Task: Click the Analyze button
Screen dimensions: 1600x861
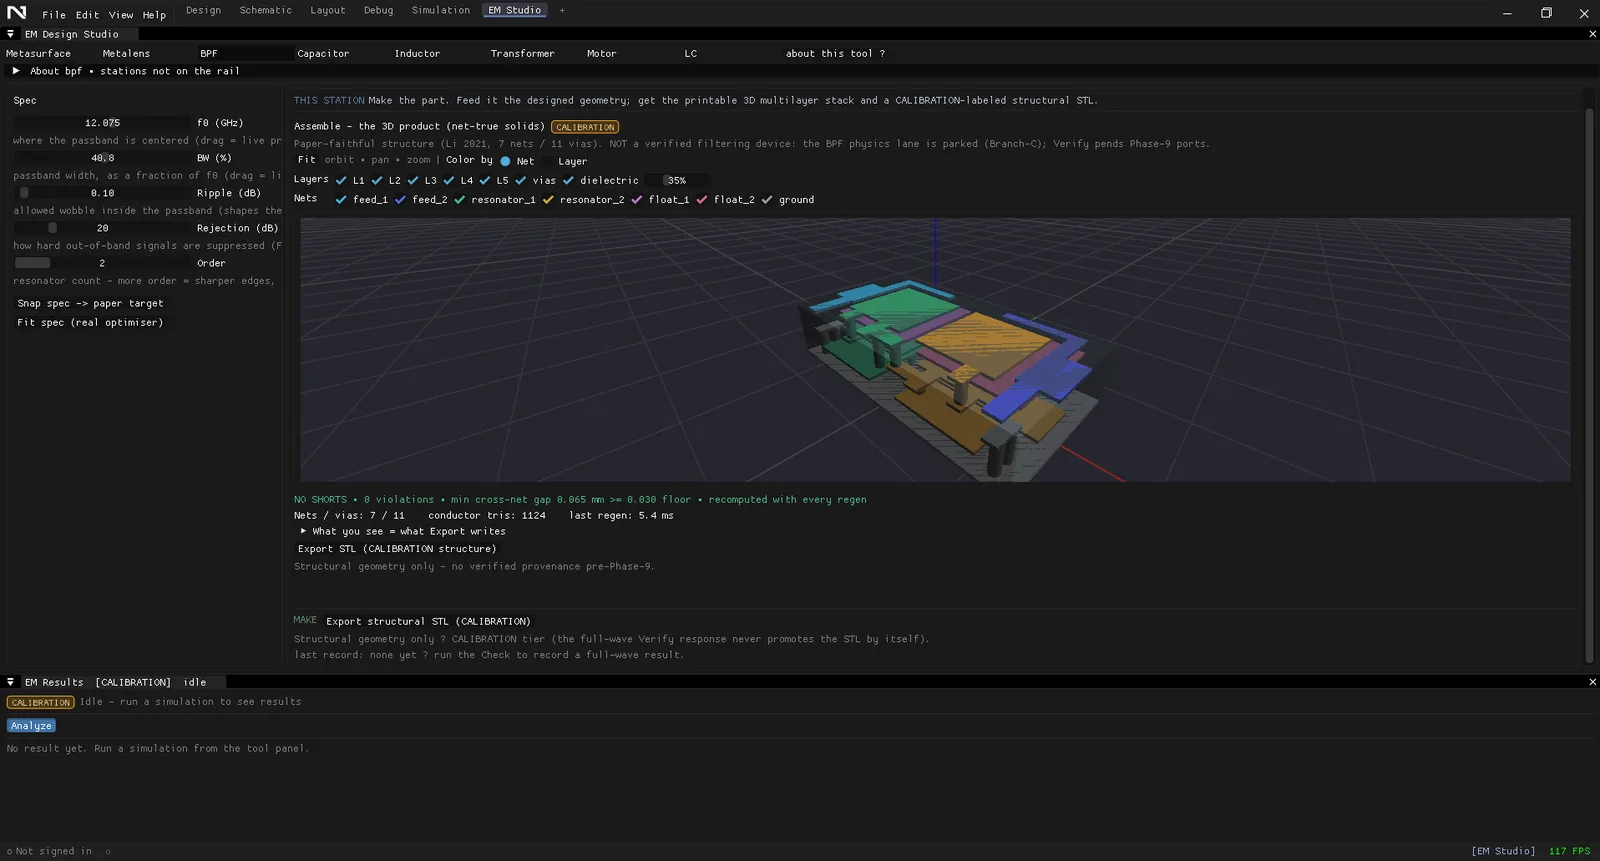Action: click(x=31, y=726)
